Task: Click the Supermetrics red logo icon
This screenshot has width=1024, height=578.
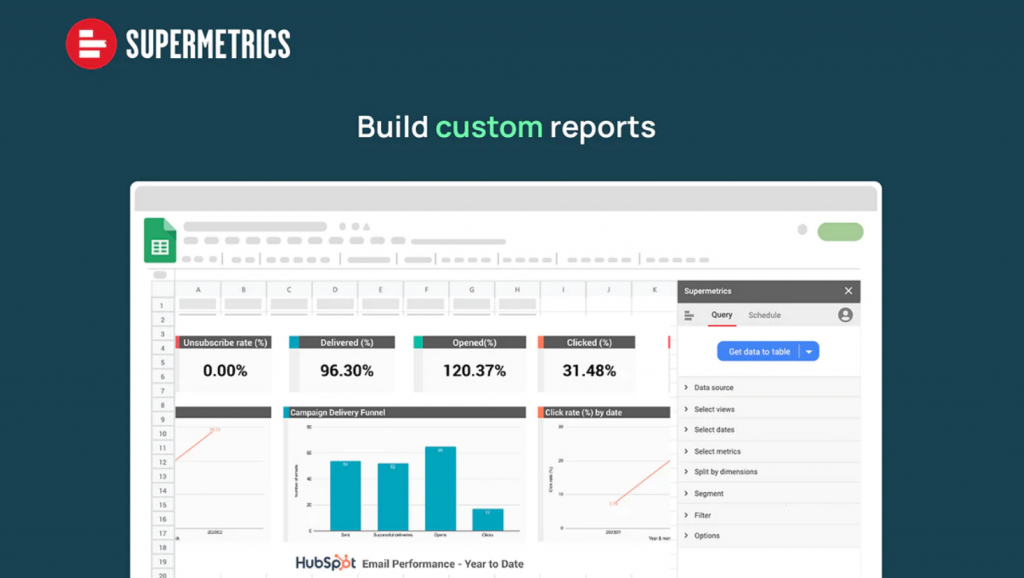Action: 91,44
